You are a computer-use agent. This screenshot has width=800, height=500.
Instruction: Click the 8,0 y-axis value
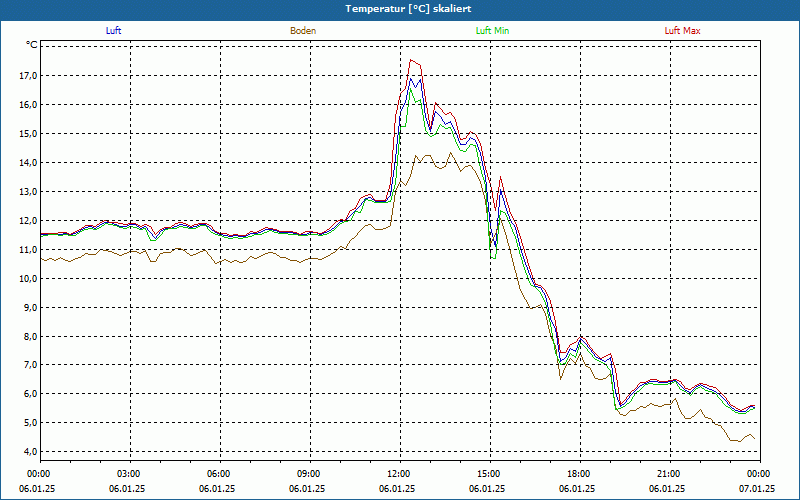click(30, 337)
